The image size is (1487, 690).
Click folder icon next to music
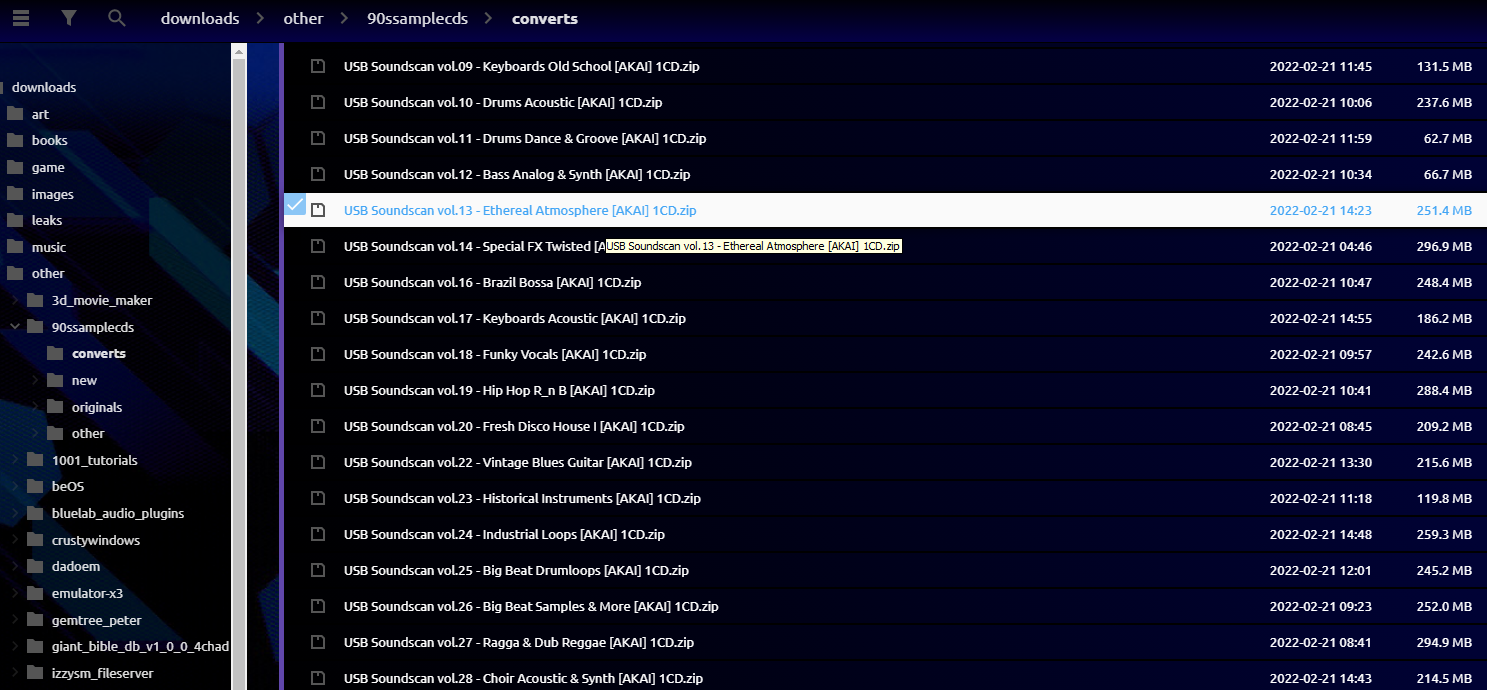tap(15, 247)
